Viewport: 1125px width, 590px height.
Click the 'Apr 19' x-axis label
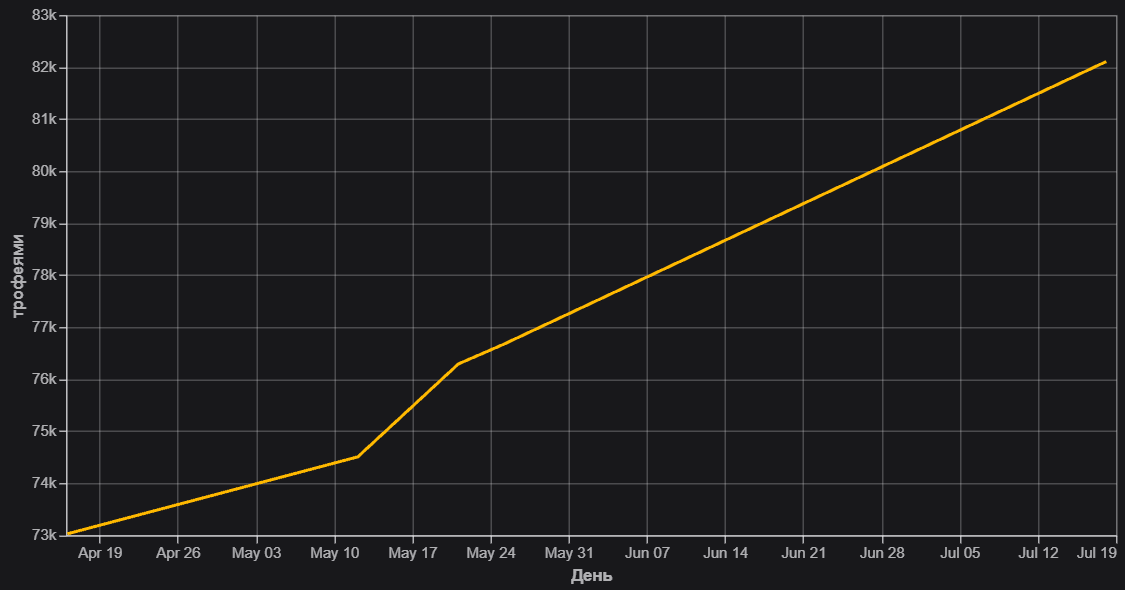pos(100,553)
